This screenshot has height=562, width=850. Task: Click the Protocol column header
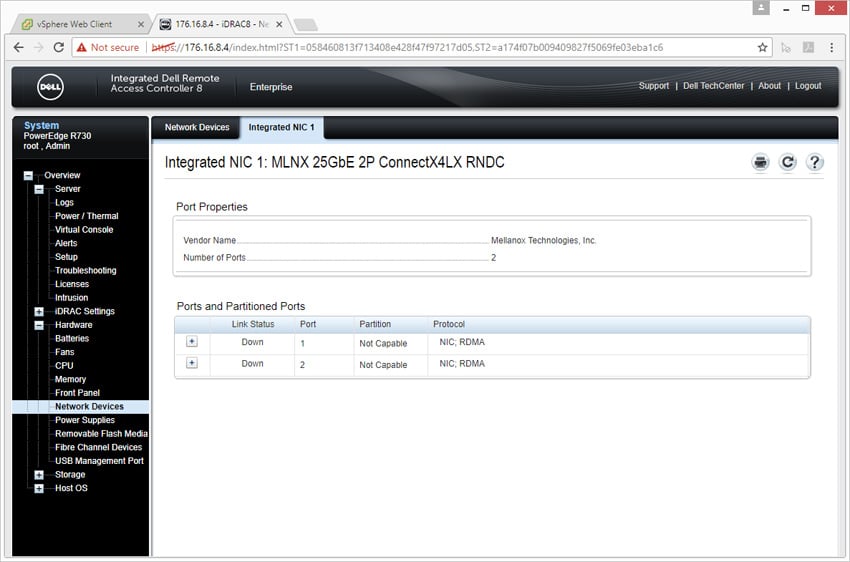[448, 324]
